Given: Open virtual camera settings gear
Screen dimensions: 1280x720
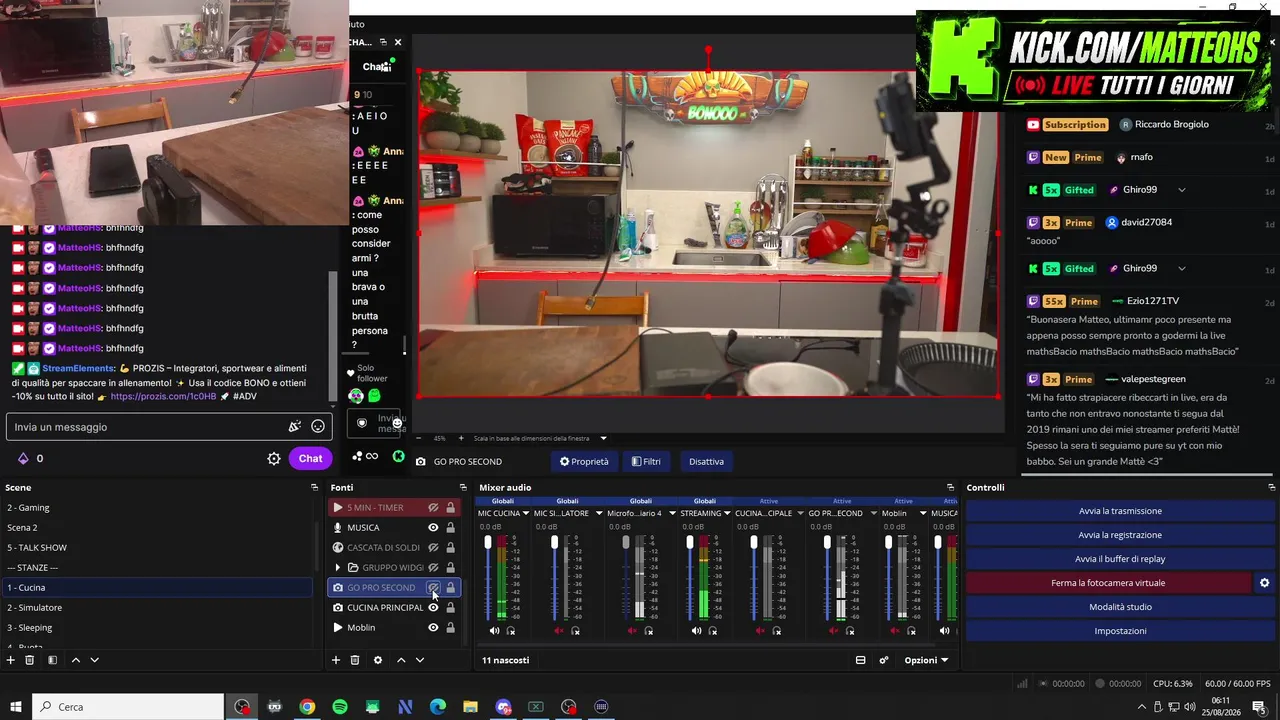Looking at the screenshot, I should [1264, 583].
